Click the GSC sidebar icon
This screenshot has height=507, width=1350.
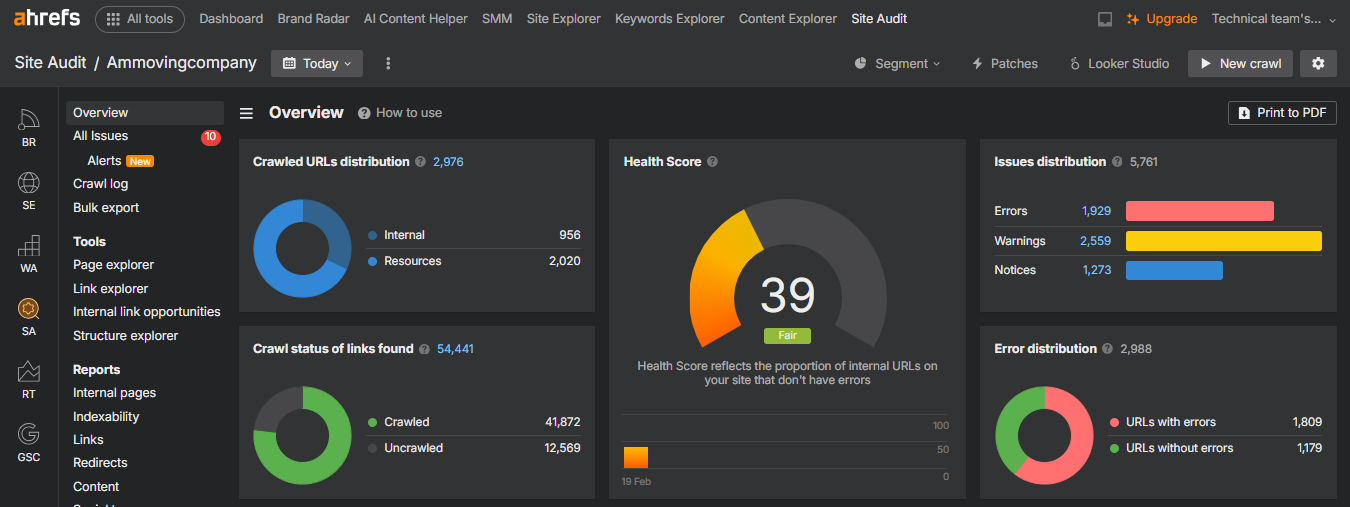(29, 443)
